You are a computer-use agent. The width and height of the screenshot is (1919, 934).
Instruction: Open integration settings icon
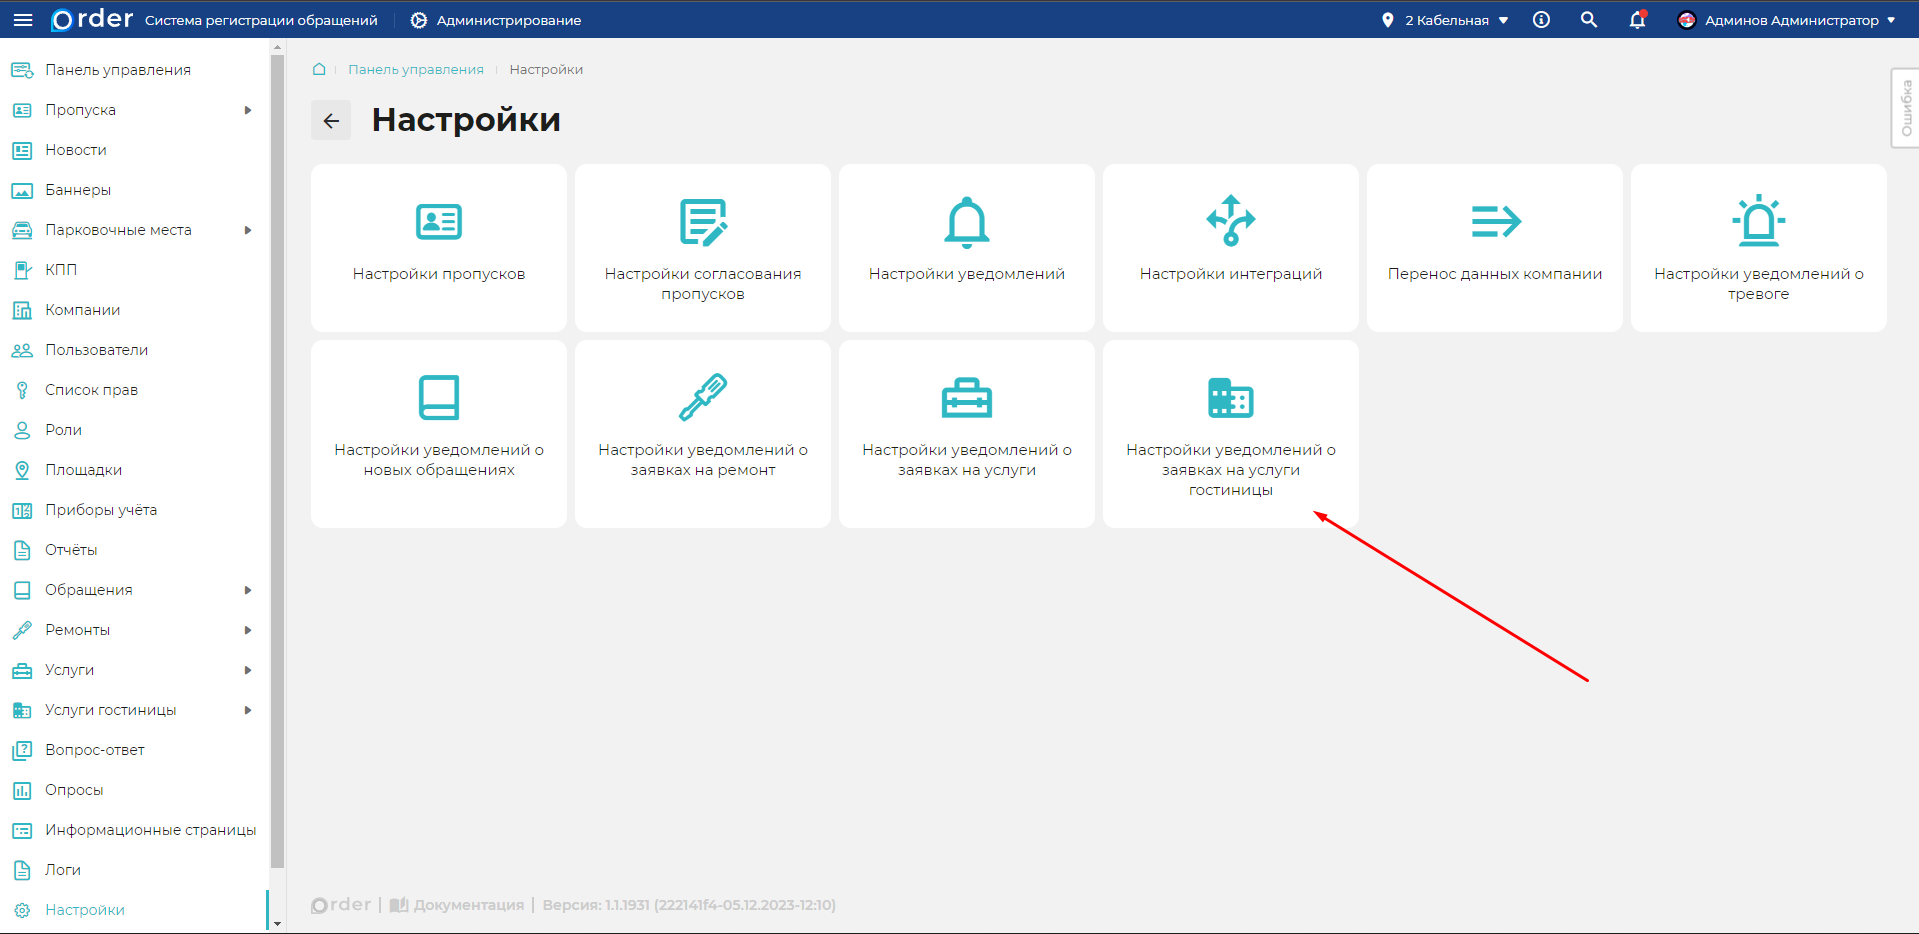[x=1230, y=221]
